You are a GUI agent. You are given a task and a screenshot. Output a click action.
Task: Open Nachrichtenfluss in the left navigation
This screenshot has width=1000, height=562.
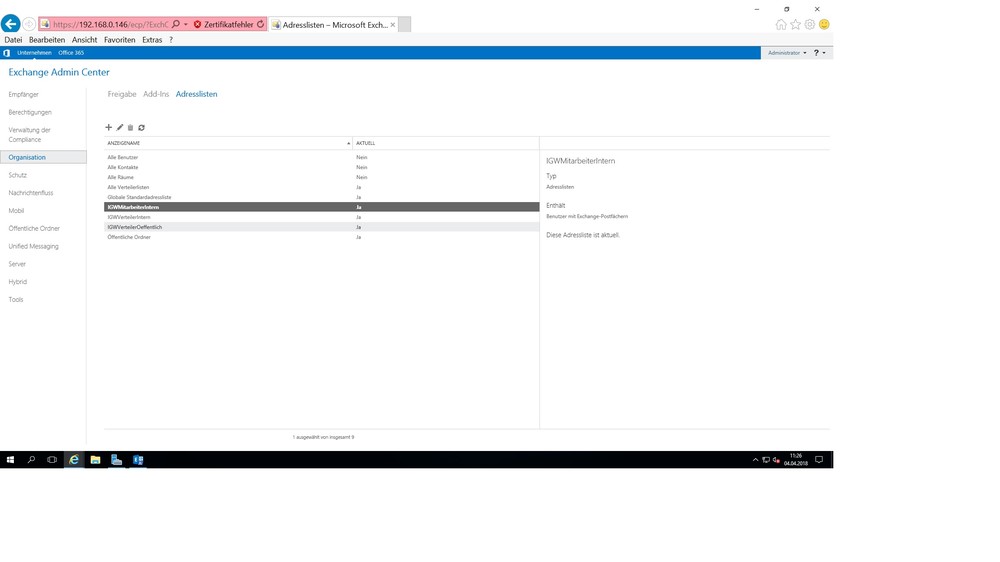31,193
